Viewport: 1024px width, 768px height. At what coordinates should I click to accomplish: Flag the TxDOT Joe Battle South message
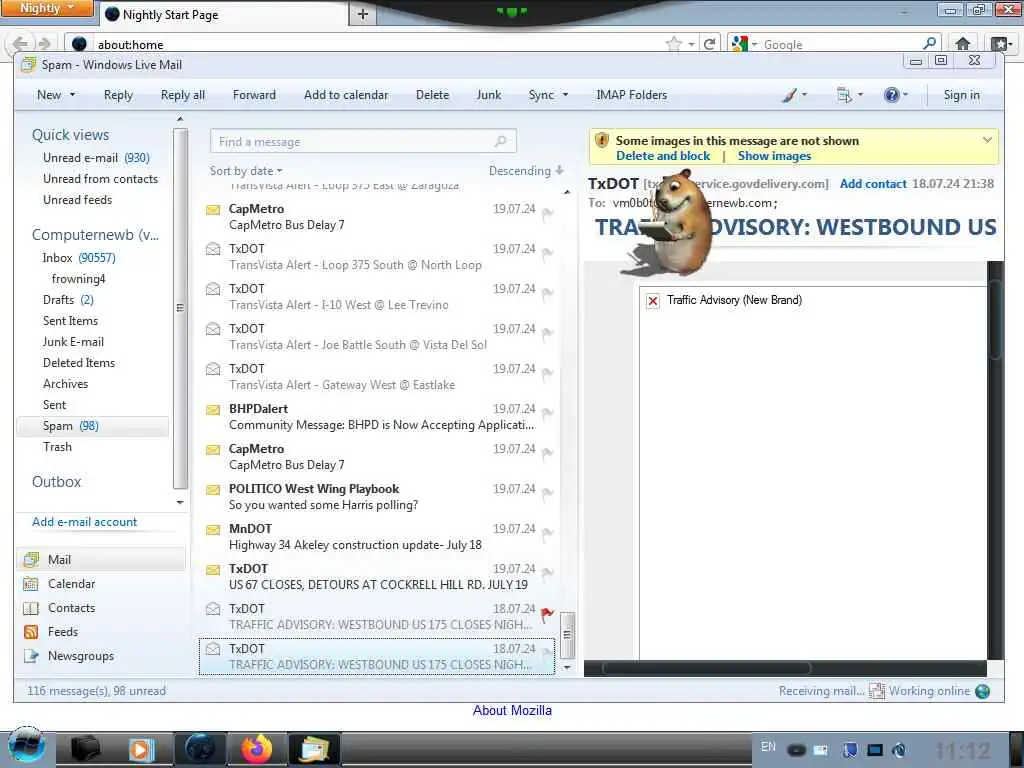(547, 333)
